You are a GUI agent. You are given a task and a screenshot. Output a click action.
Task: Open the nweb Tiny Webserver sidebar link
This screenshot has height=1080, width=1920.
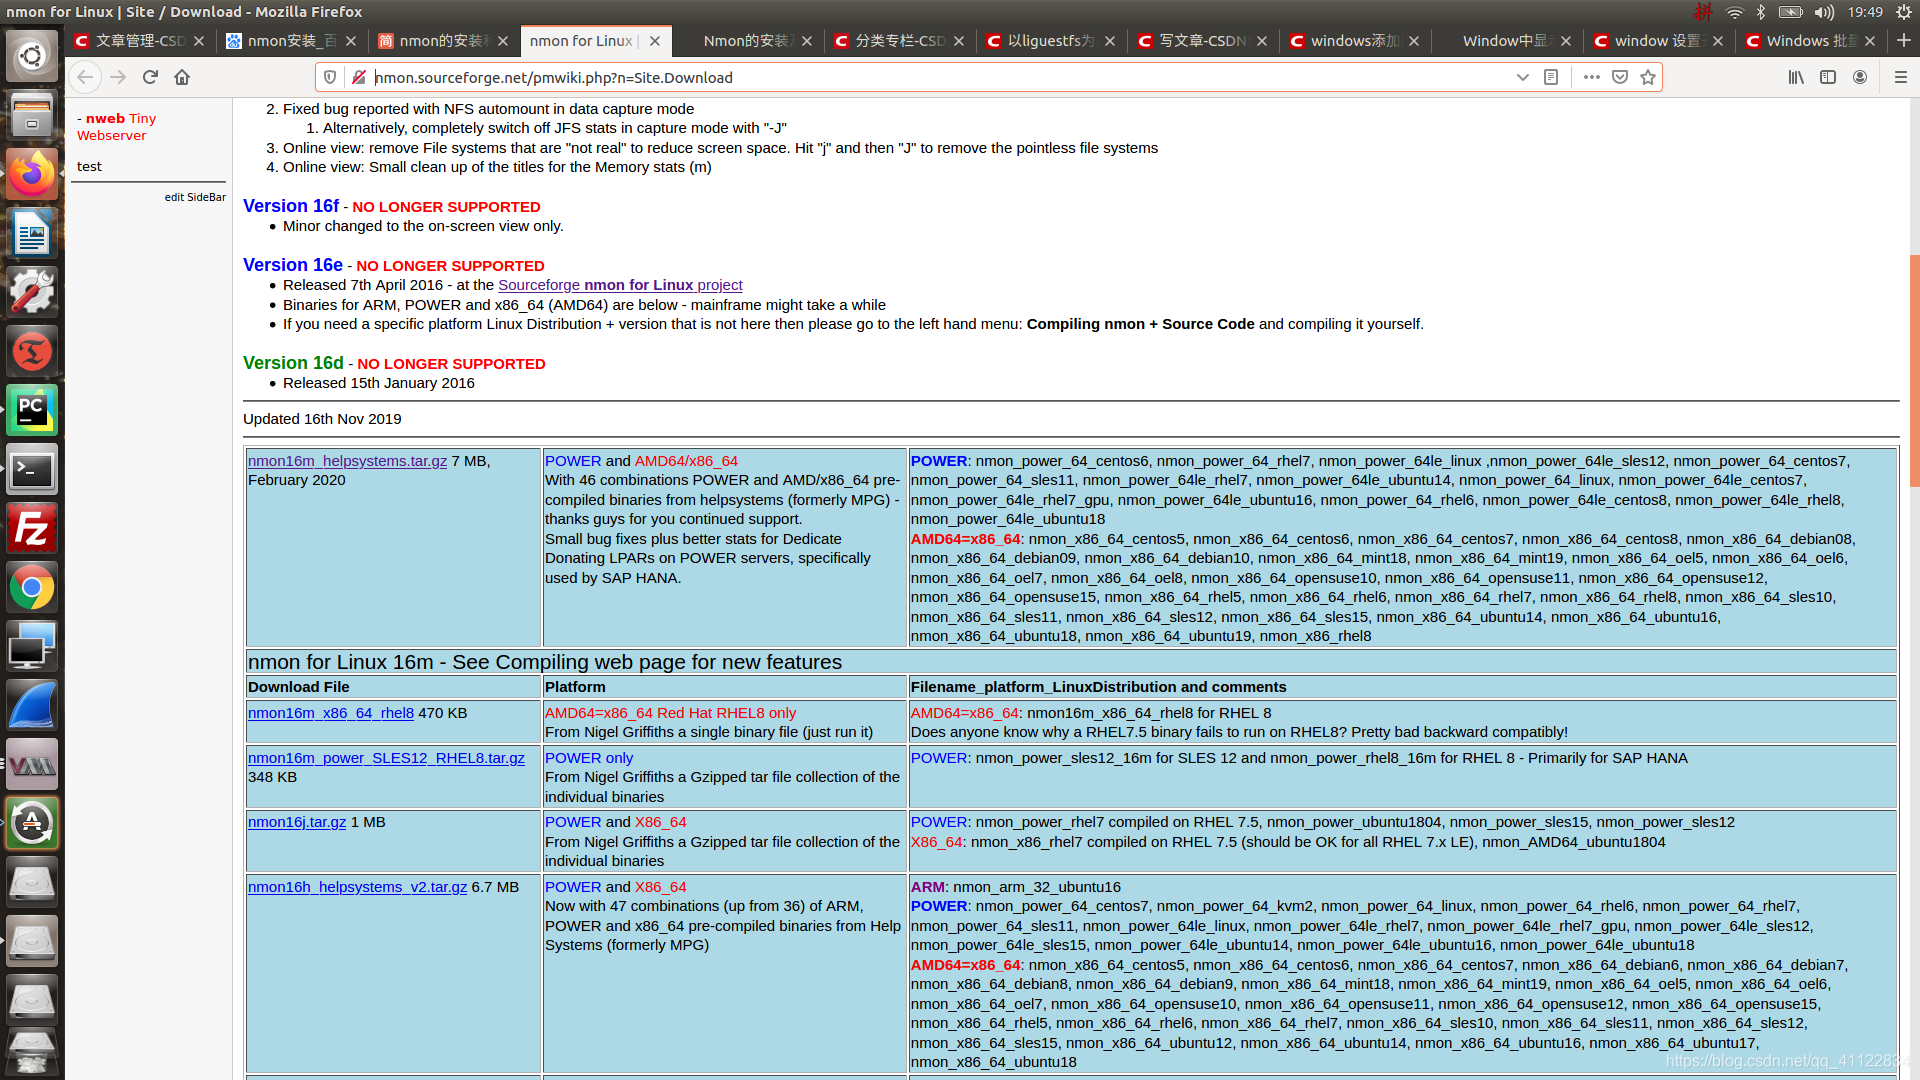coord(120,127)
